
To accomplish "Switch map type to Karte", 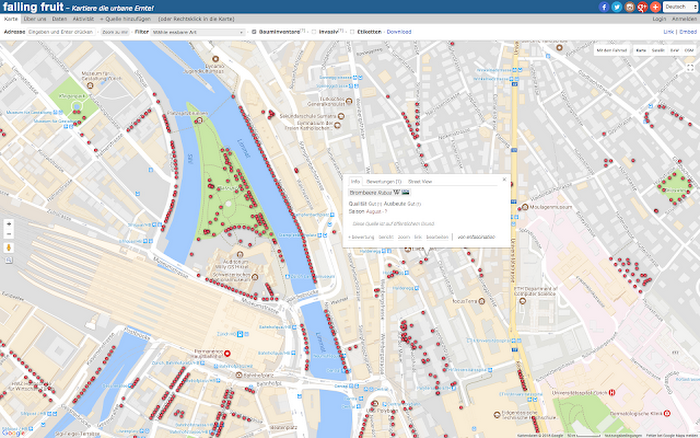I will coord(641,50).
